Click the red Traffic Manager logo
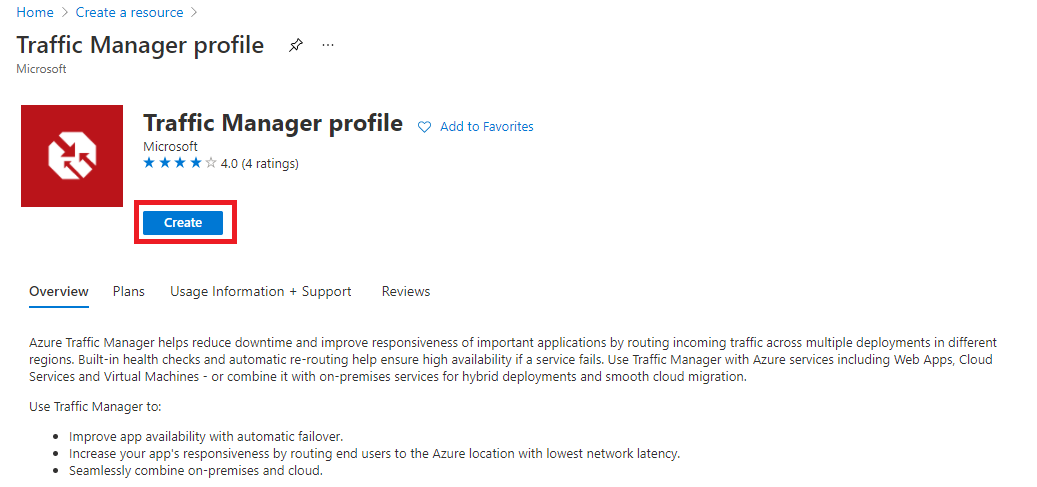 (x=72, y=156)
